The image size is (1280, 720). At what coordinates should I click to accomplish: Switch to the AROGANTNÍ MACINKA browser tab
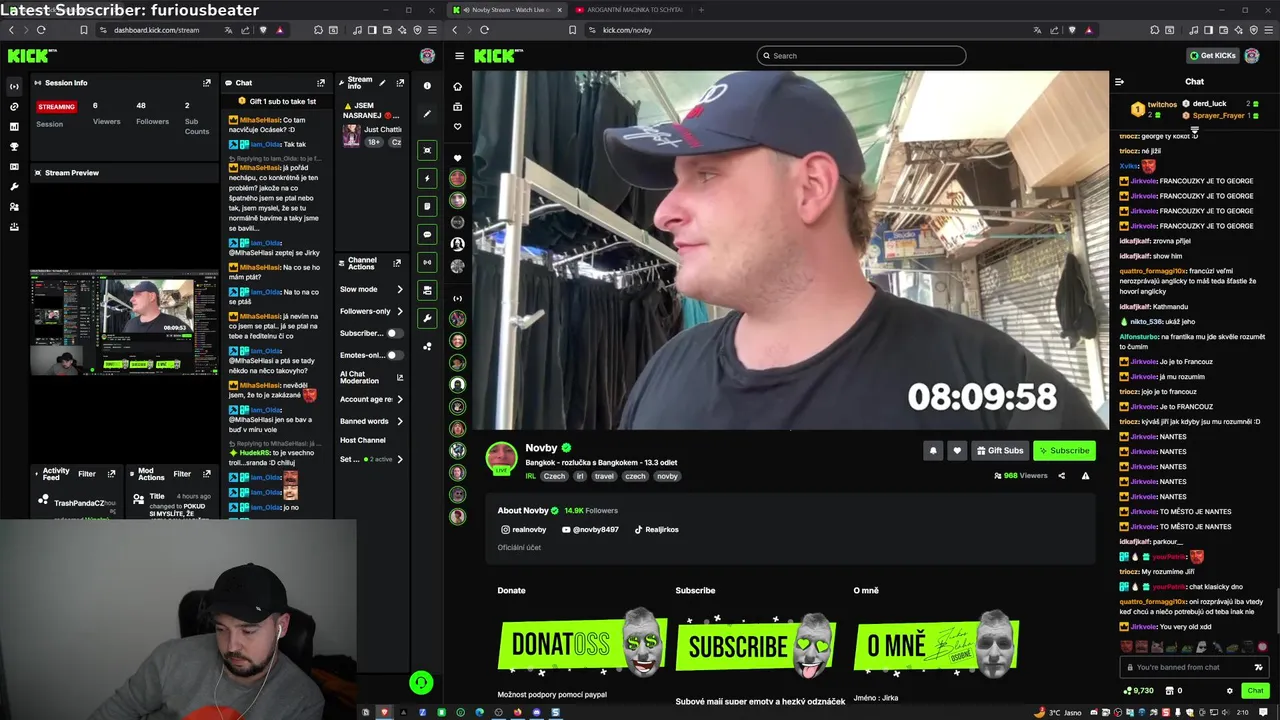pos(629,10)
